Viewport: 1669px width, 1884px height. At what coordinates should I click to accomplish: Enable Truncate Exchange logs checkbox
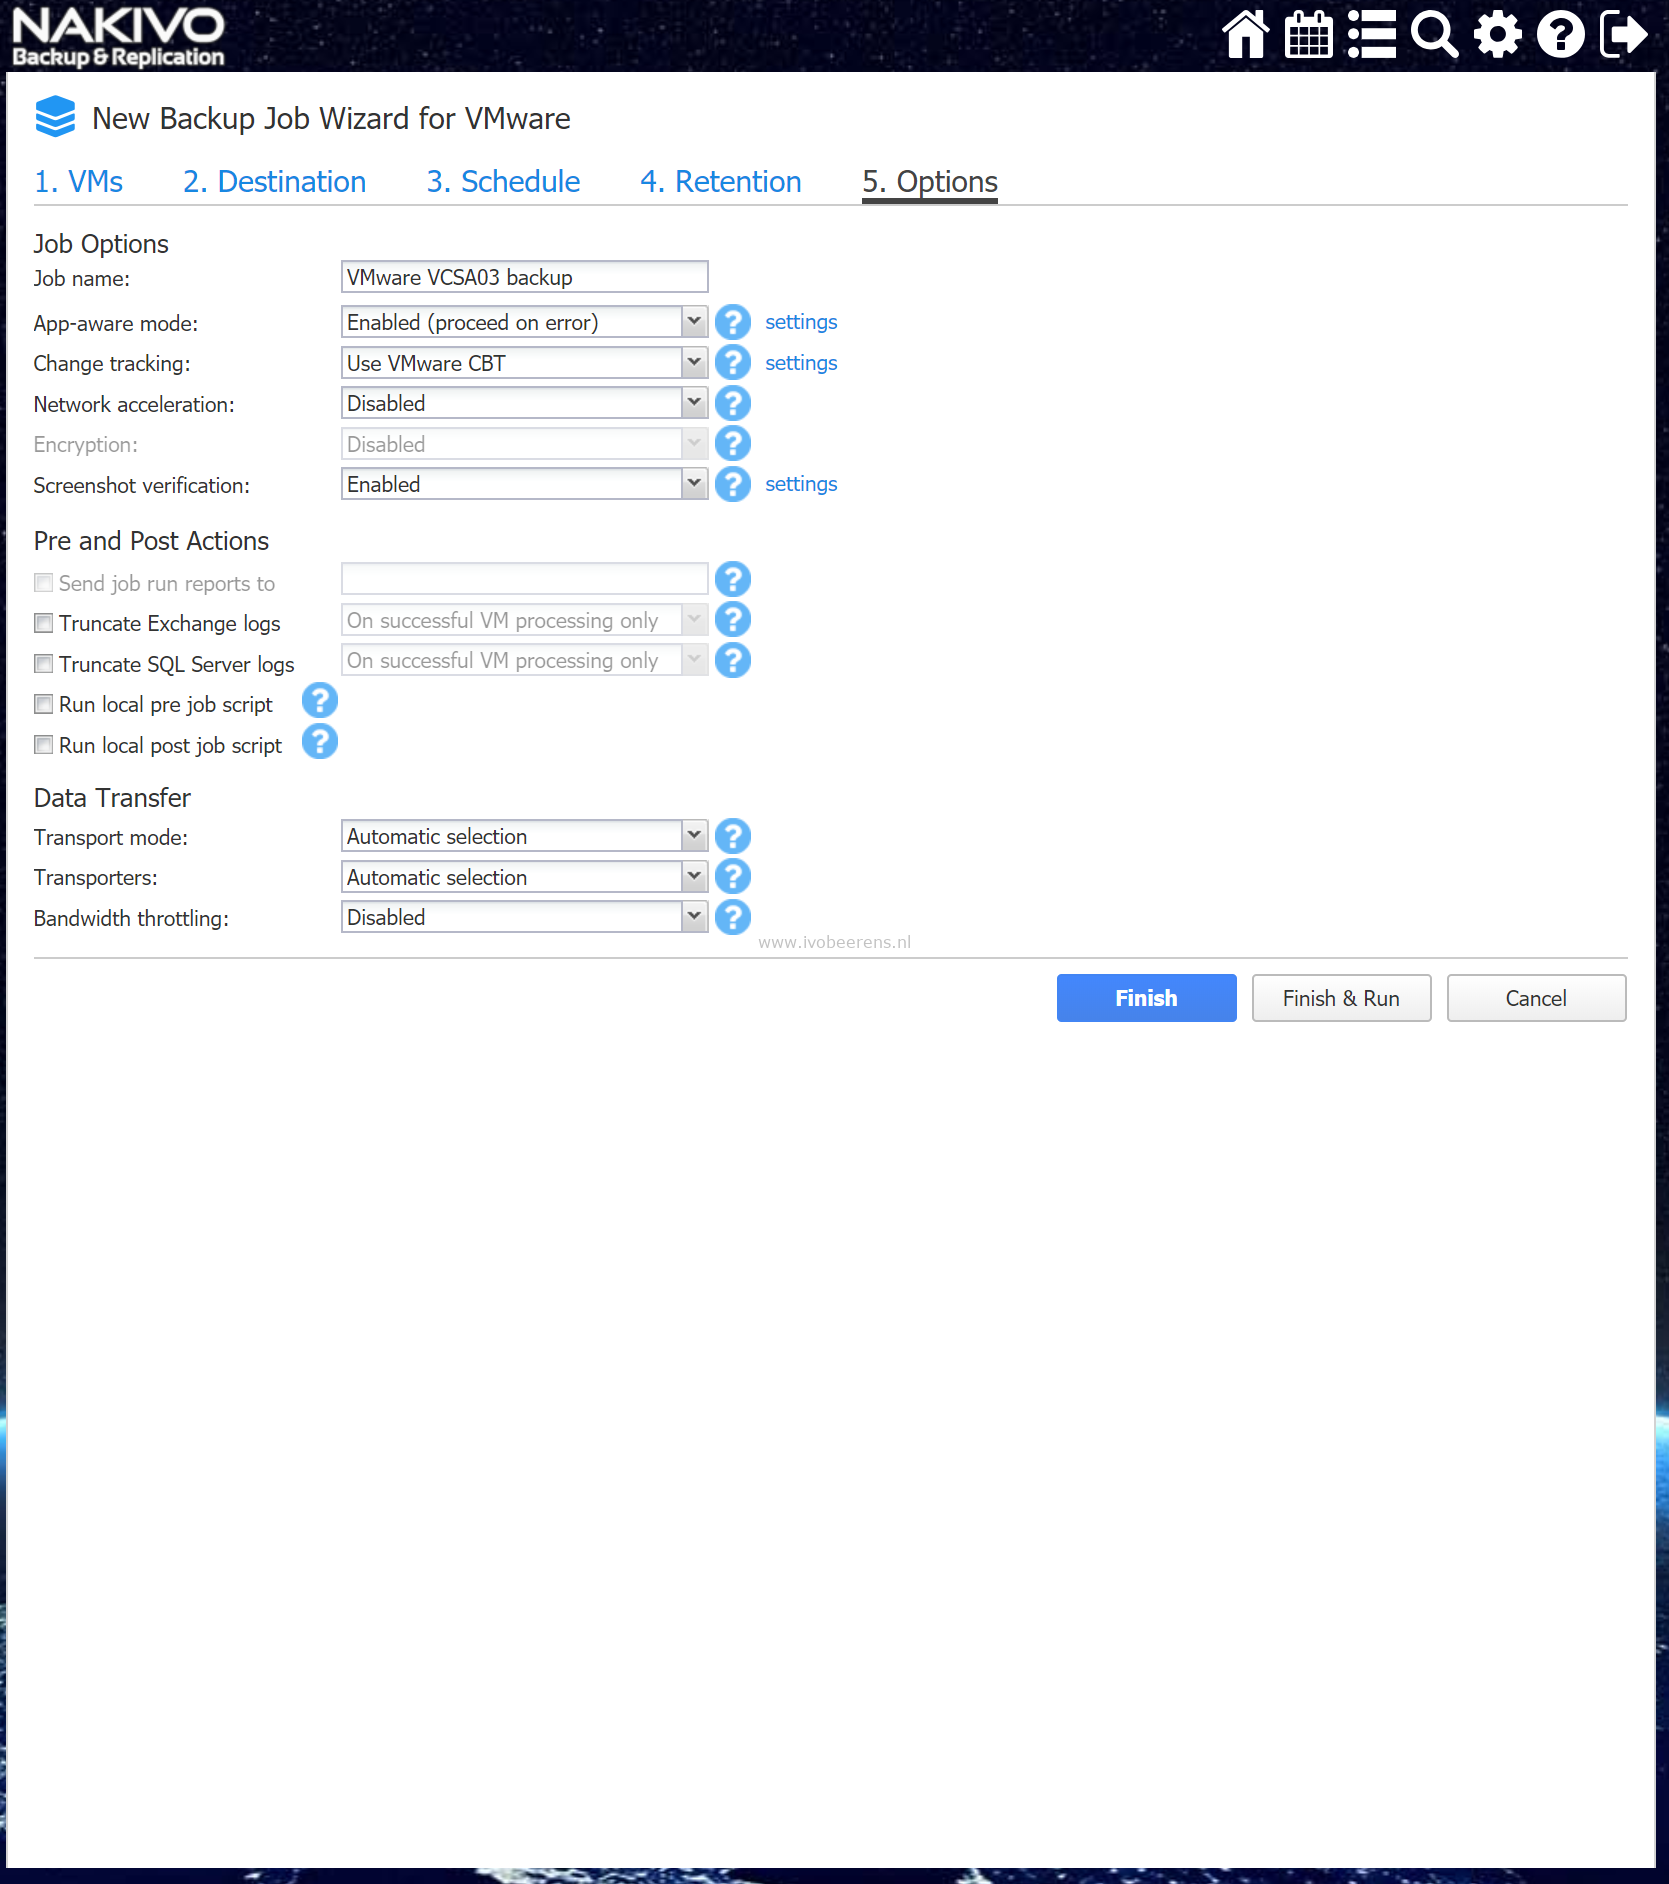click(44, 623)
